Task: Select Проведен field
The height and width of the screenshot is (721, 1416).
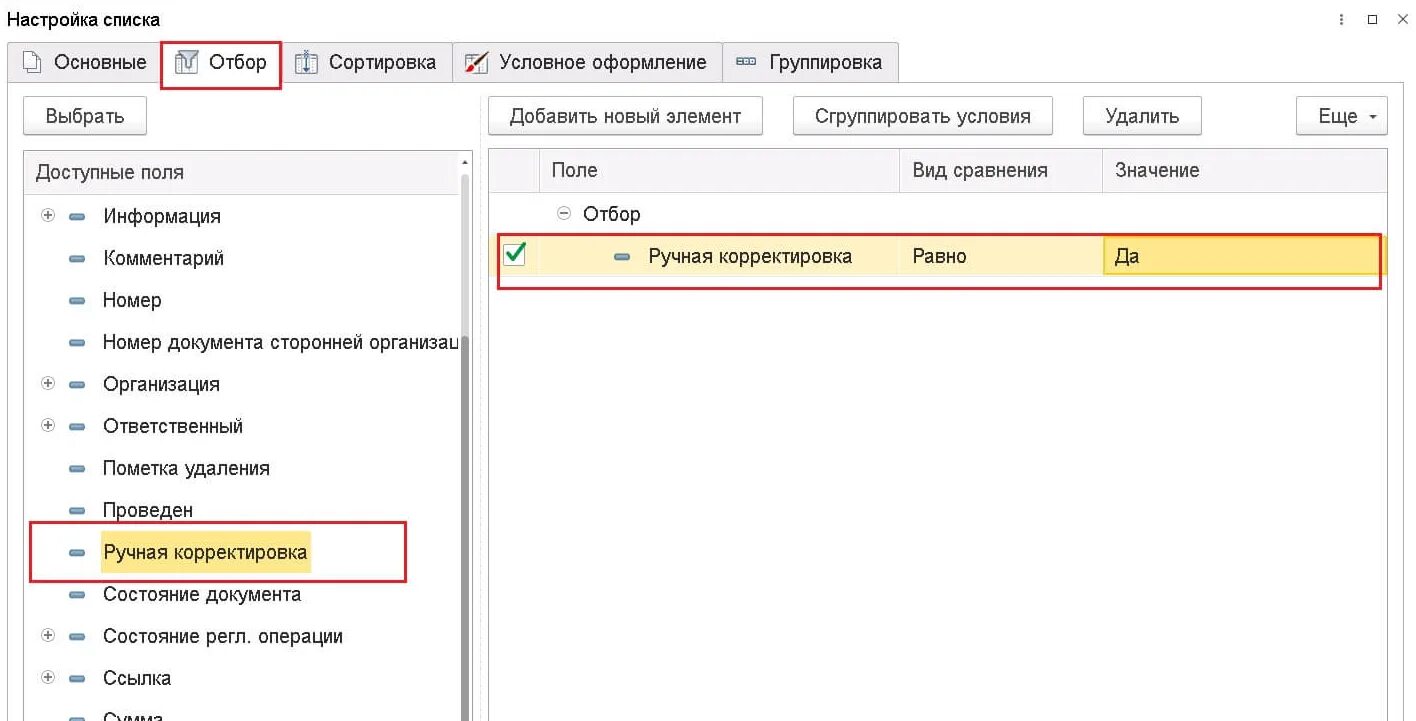Action: tap(148, 510)
